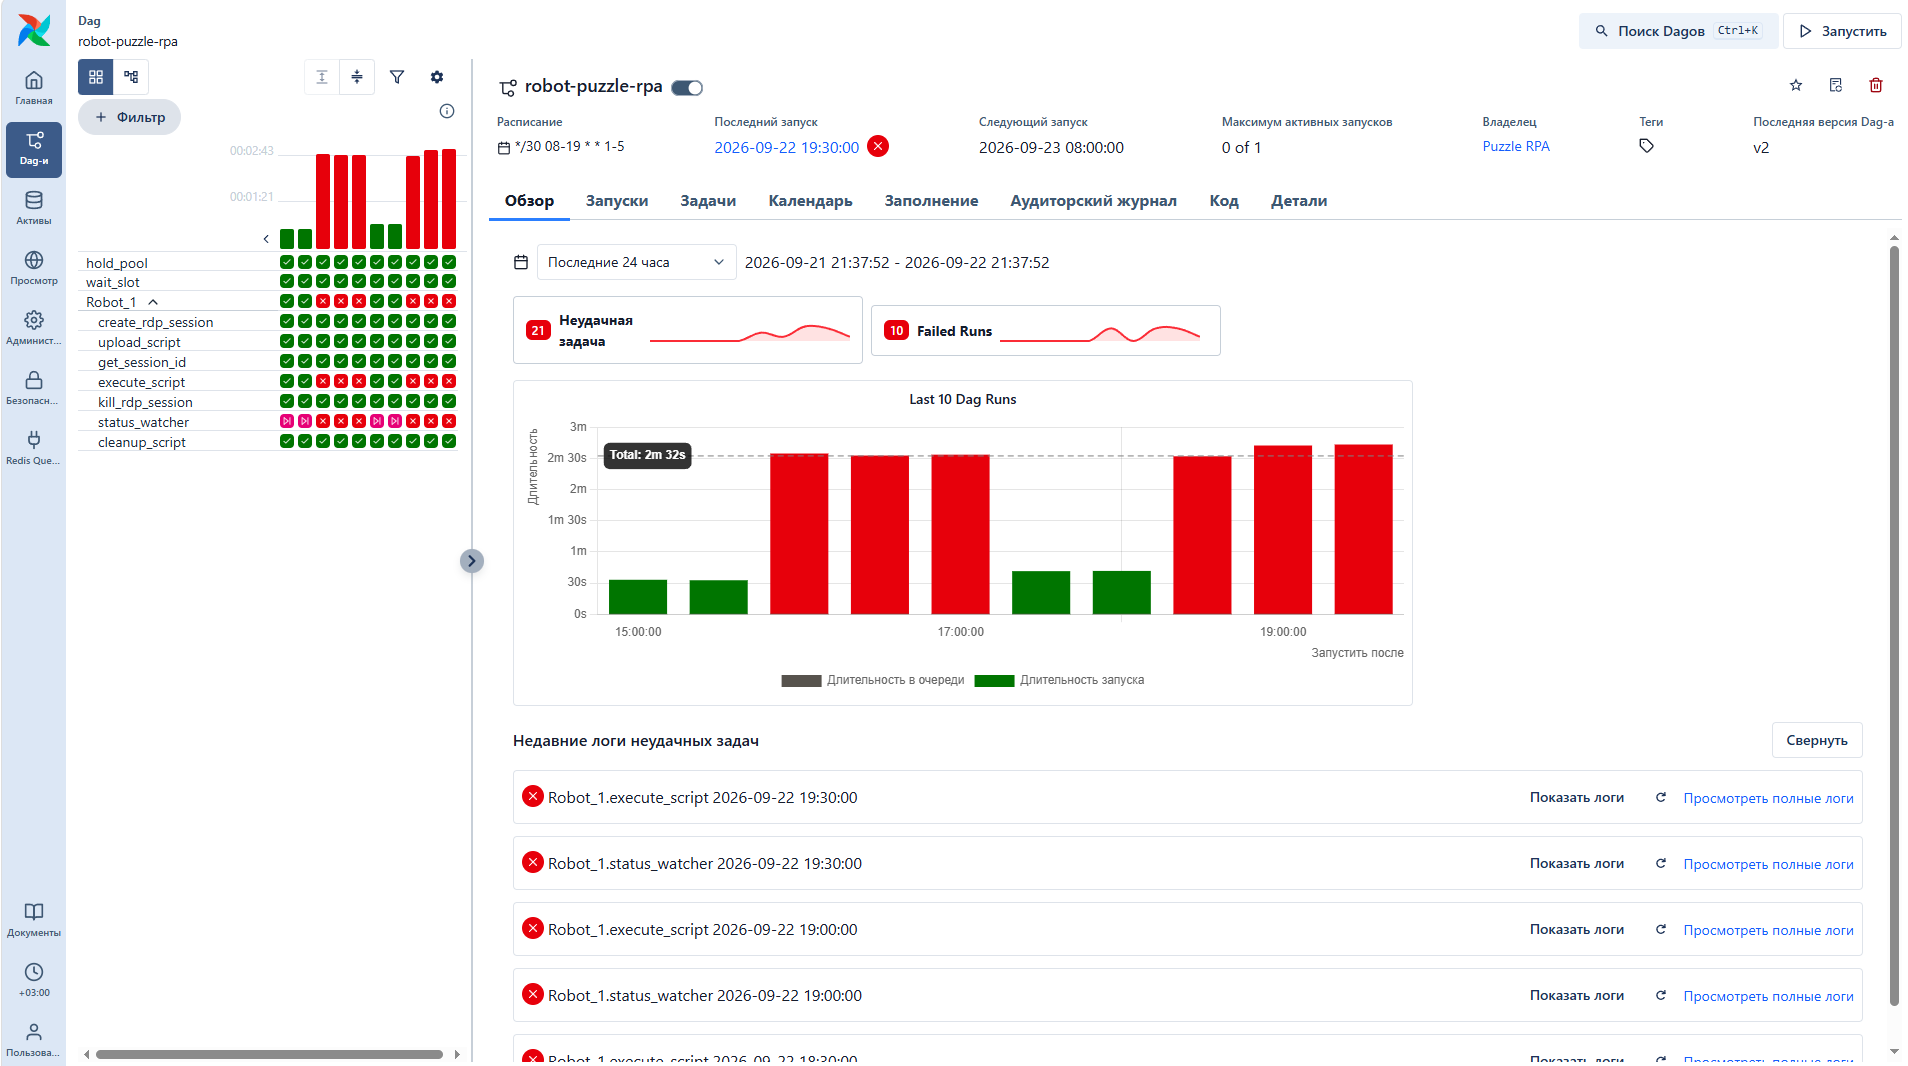Open the Последние 24 часа time range dropdown
This screenshot has height=1066, width=1908.
(x=636, y=262)
